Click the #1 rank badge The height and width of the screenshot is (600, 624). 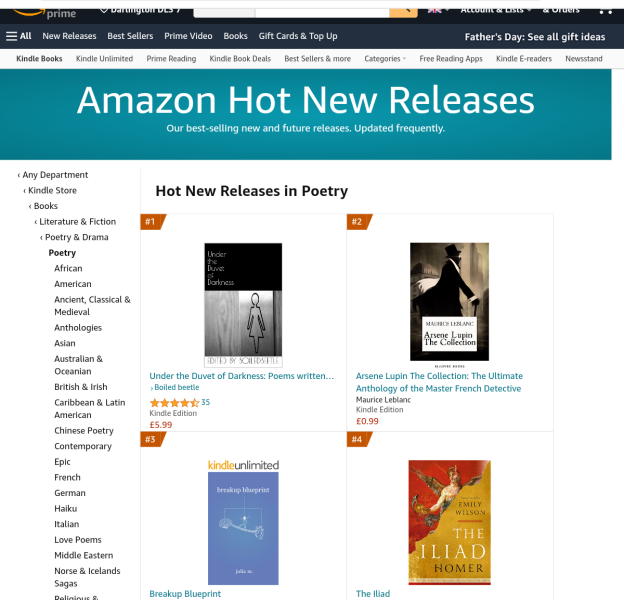click(152, 221)
